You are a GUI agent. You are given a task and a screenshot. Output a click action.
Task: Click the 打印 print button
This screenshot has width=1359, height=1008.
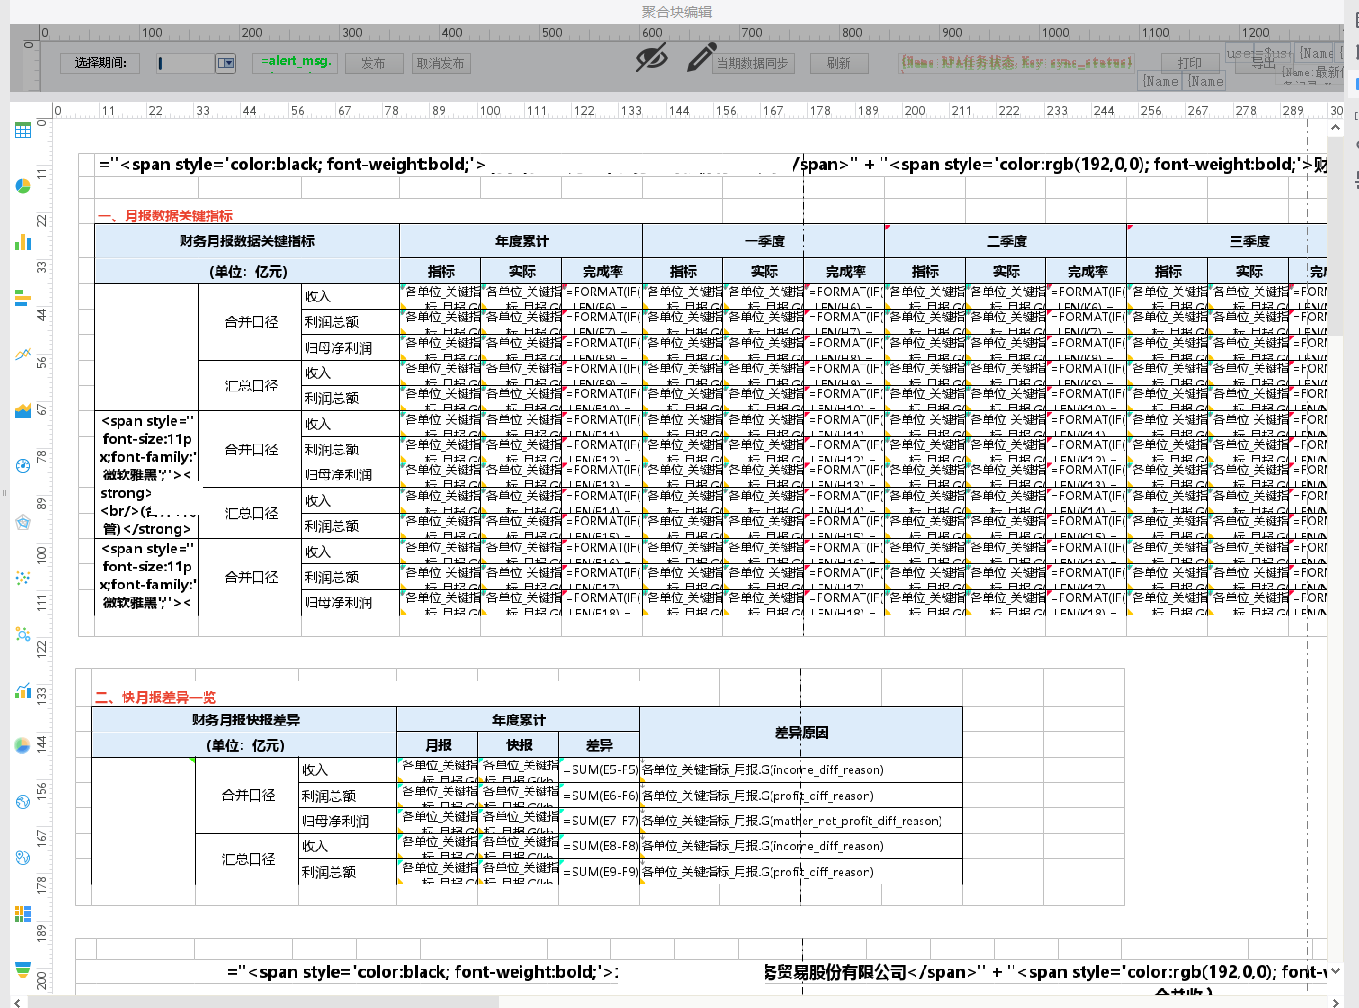point(1189,63)
